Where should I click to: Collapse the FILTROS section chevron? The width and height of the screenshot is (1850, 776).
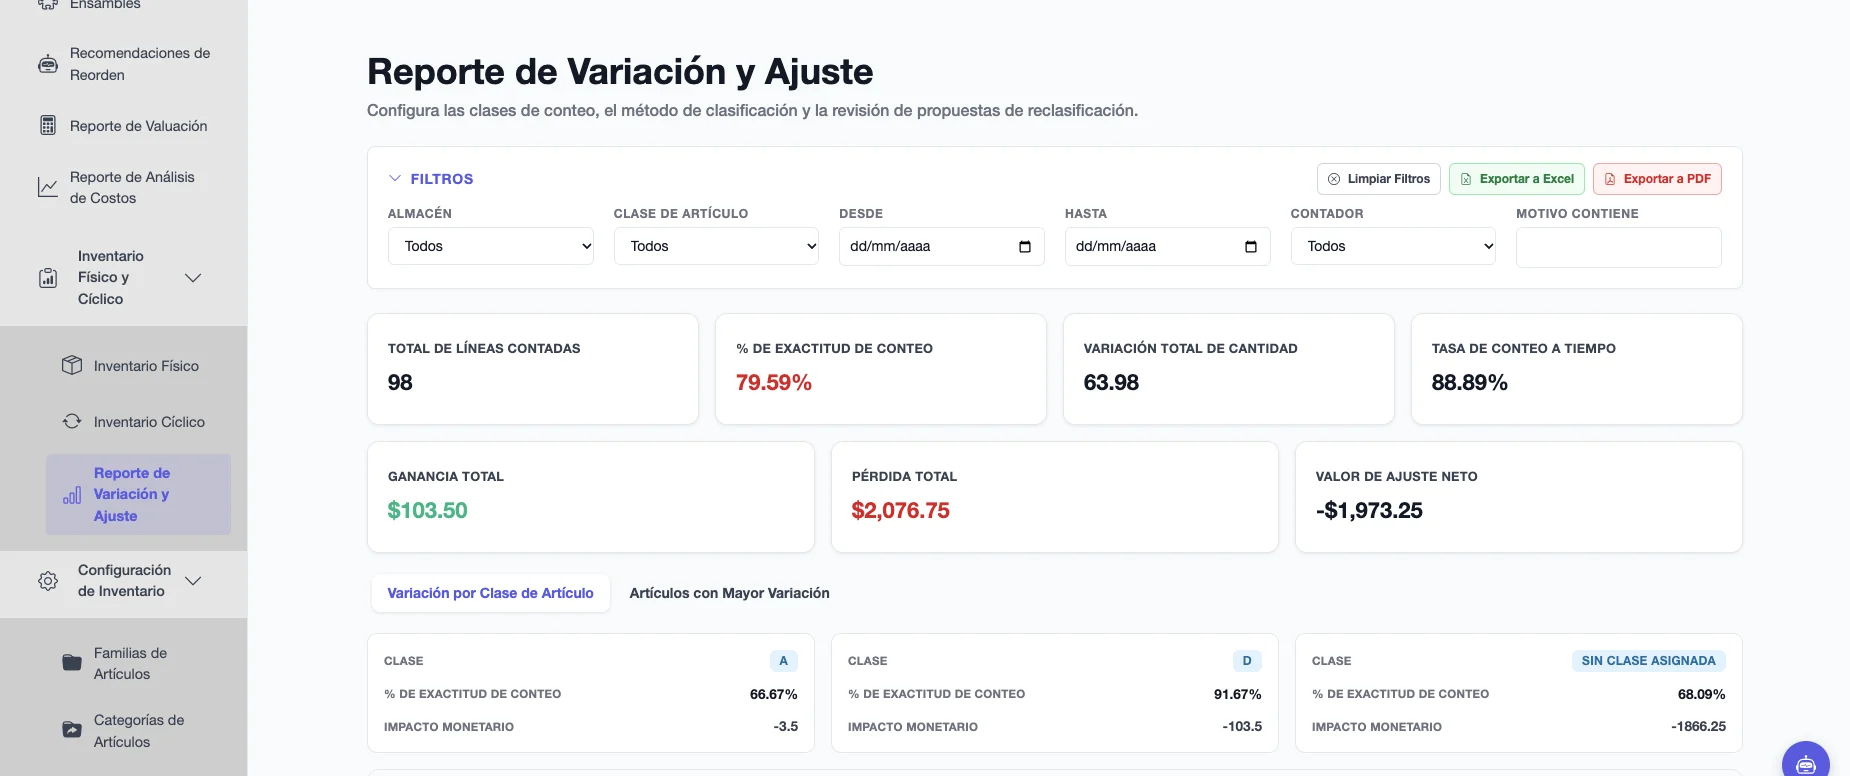point(394,178)
